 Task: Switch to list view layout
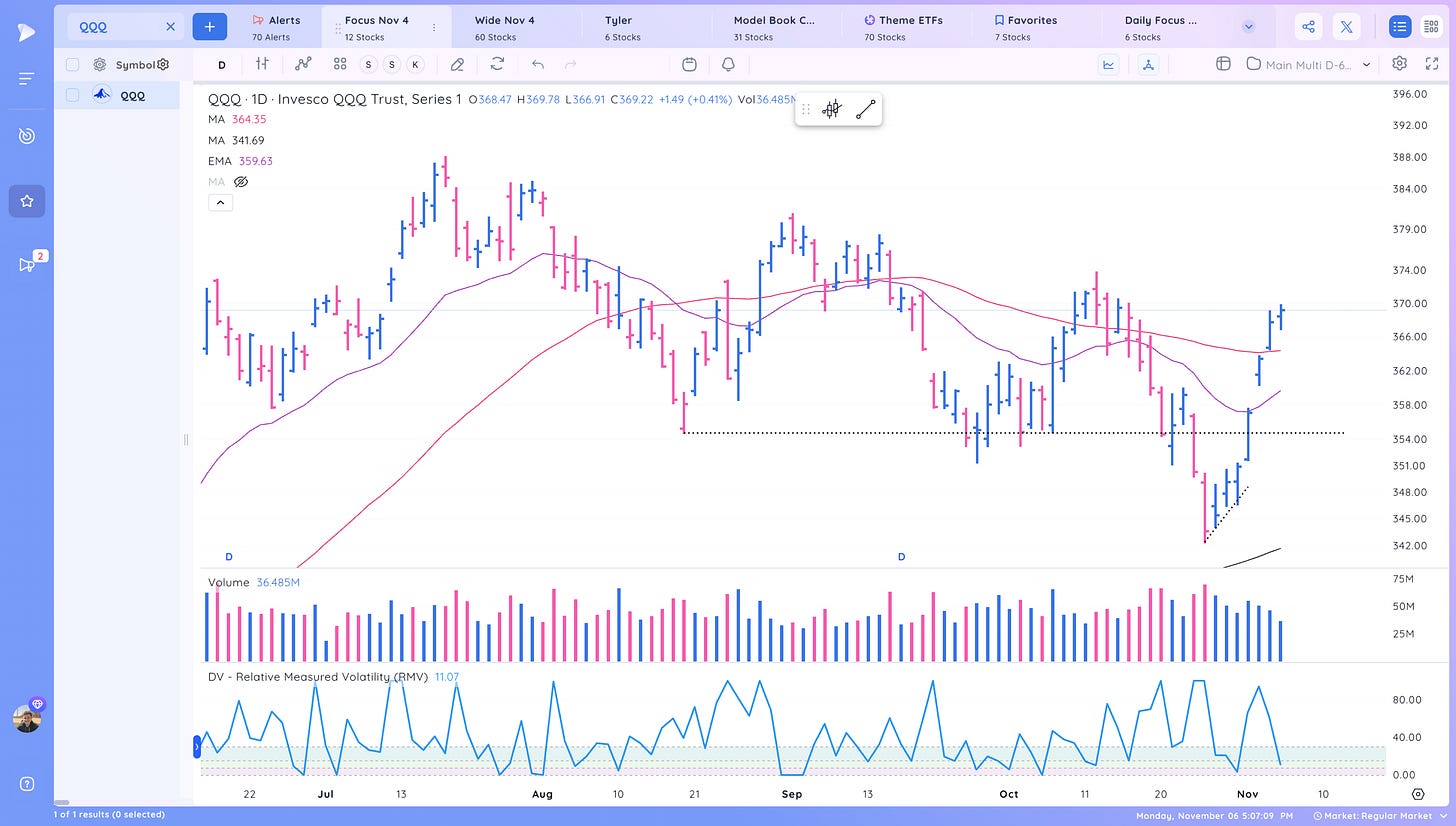click(x=1400, y=27)
